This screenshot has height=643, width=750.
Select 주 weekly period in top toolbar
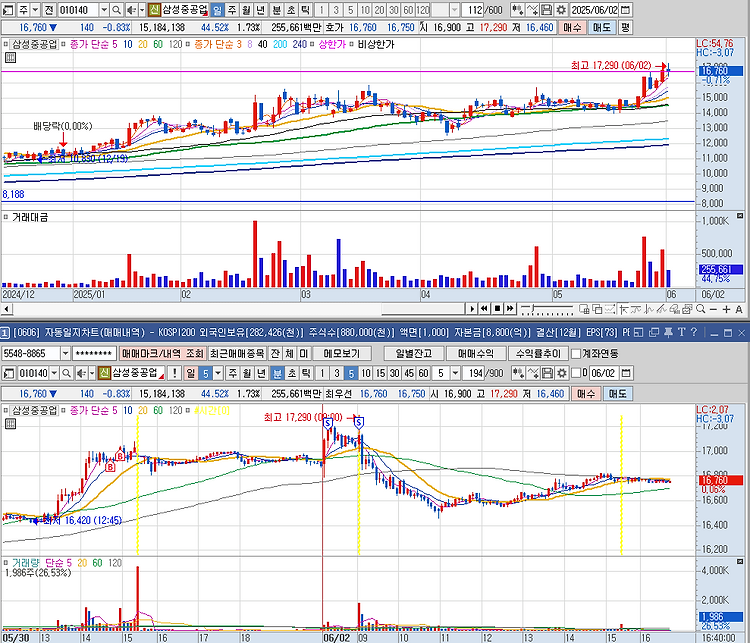[x=232, y=10]
